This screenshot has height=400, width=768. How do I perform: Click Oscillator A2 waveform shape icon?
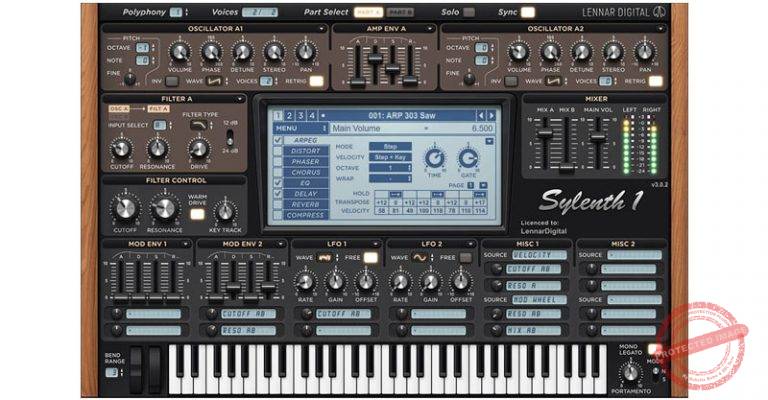(552, 81)
